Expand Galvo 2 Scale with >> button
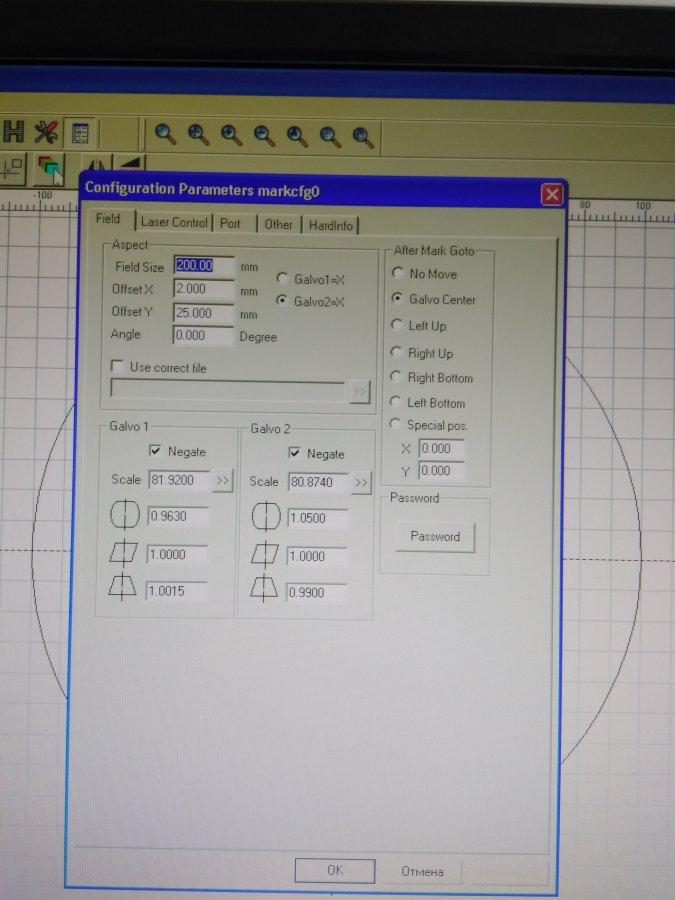The height and width of the screenshot is (900, 675). coord(361,483)
